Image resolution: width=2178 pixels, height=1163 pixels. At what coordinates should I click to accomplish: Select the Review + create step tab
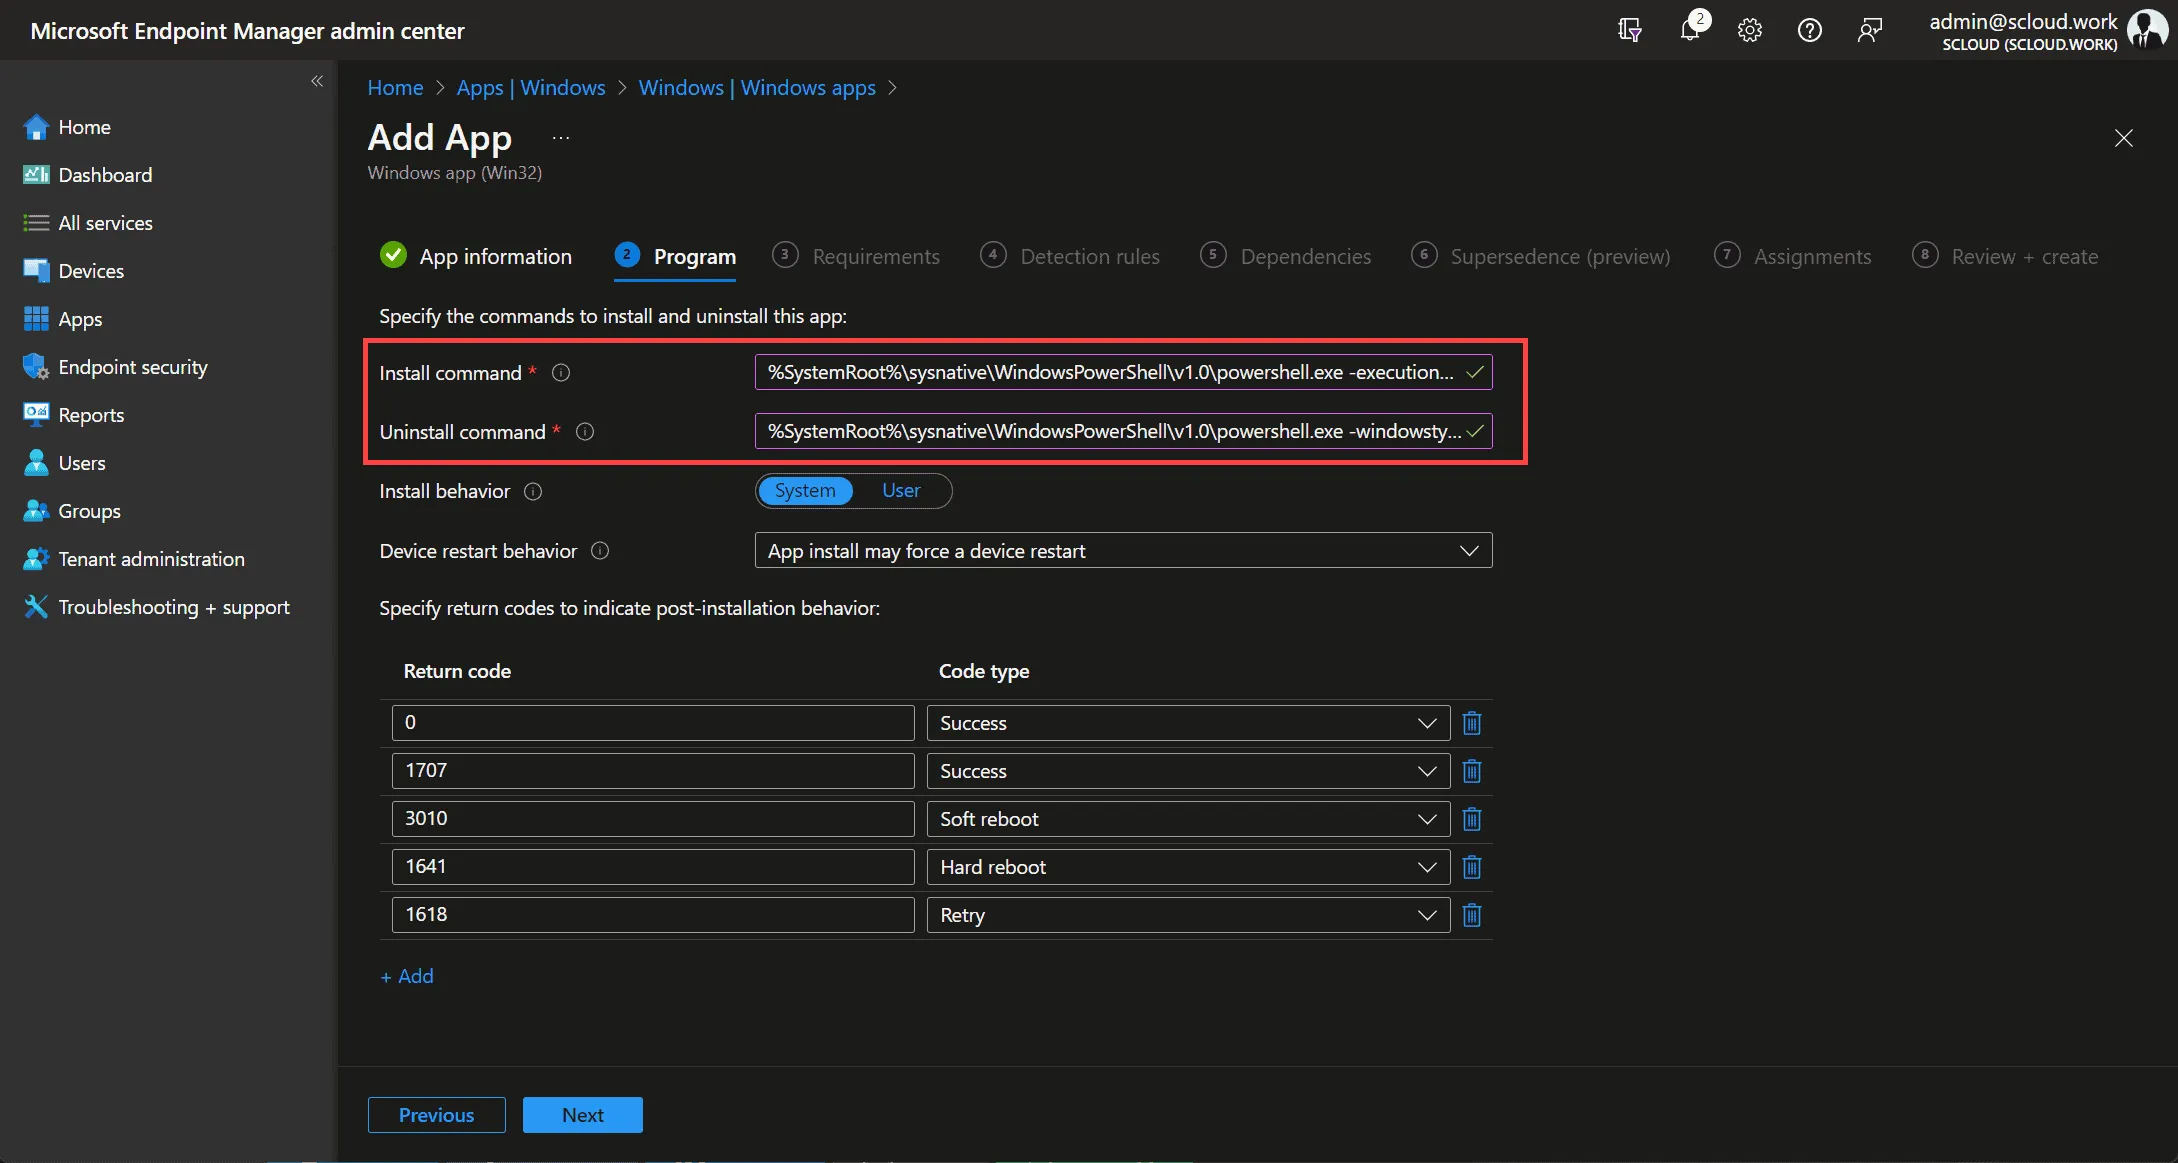pos(2004,256)
